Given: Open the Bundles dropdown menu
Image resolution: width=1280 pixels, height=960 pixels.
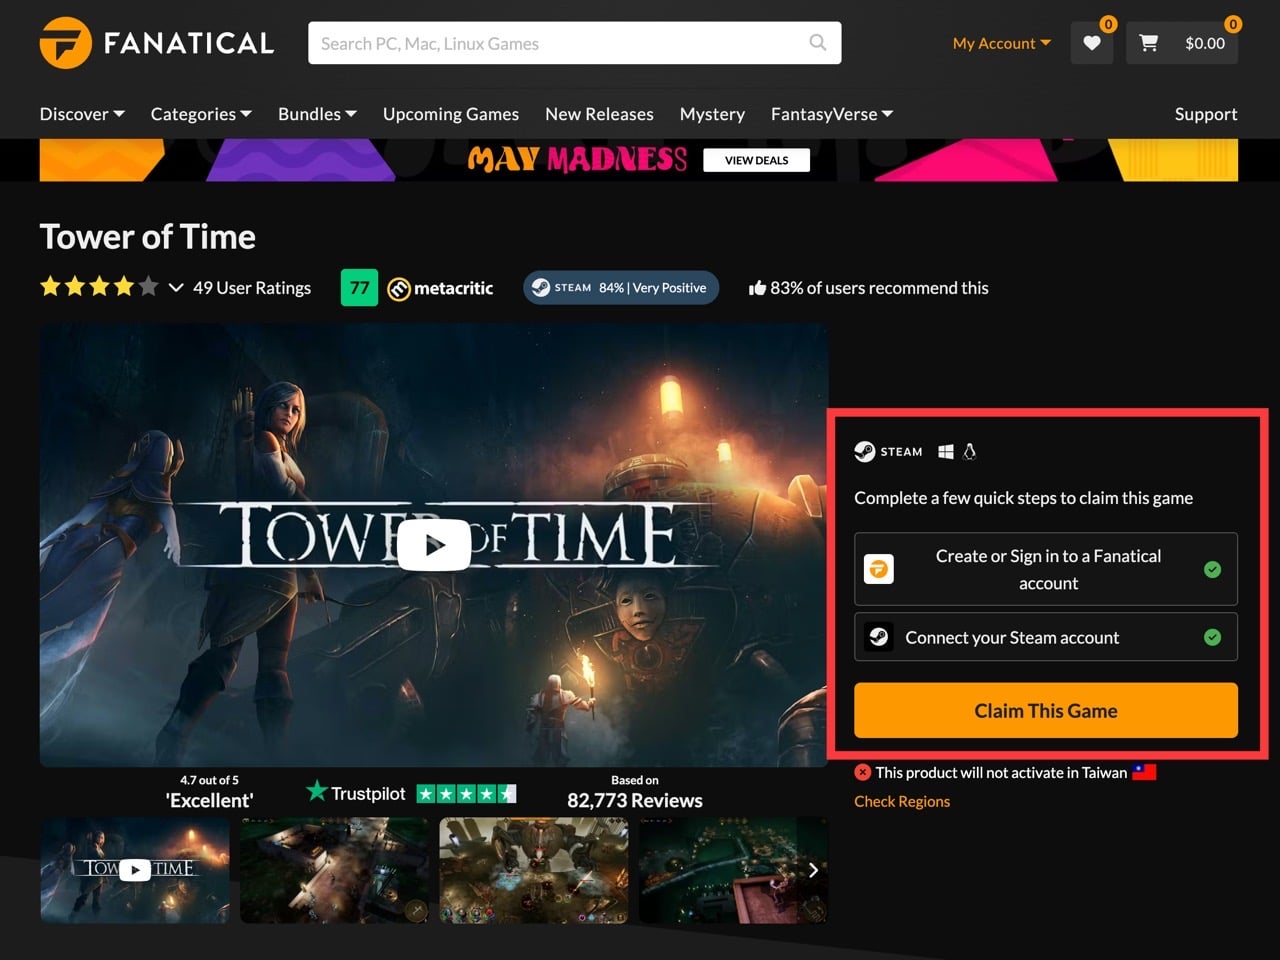Looking at the screenshot, I should [317, 114].
